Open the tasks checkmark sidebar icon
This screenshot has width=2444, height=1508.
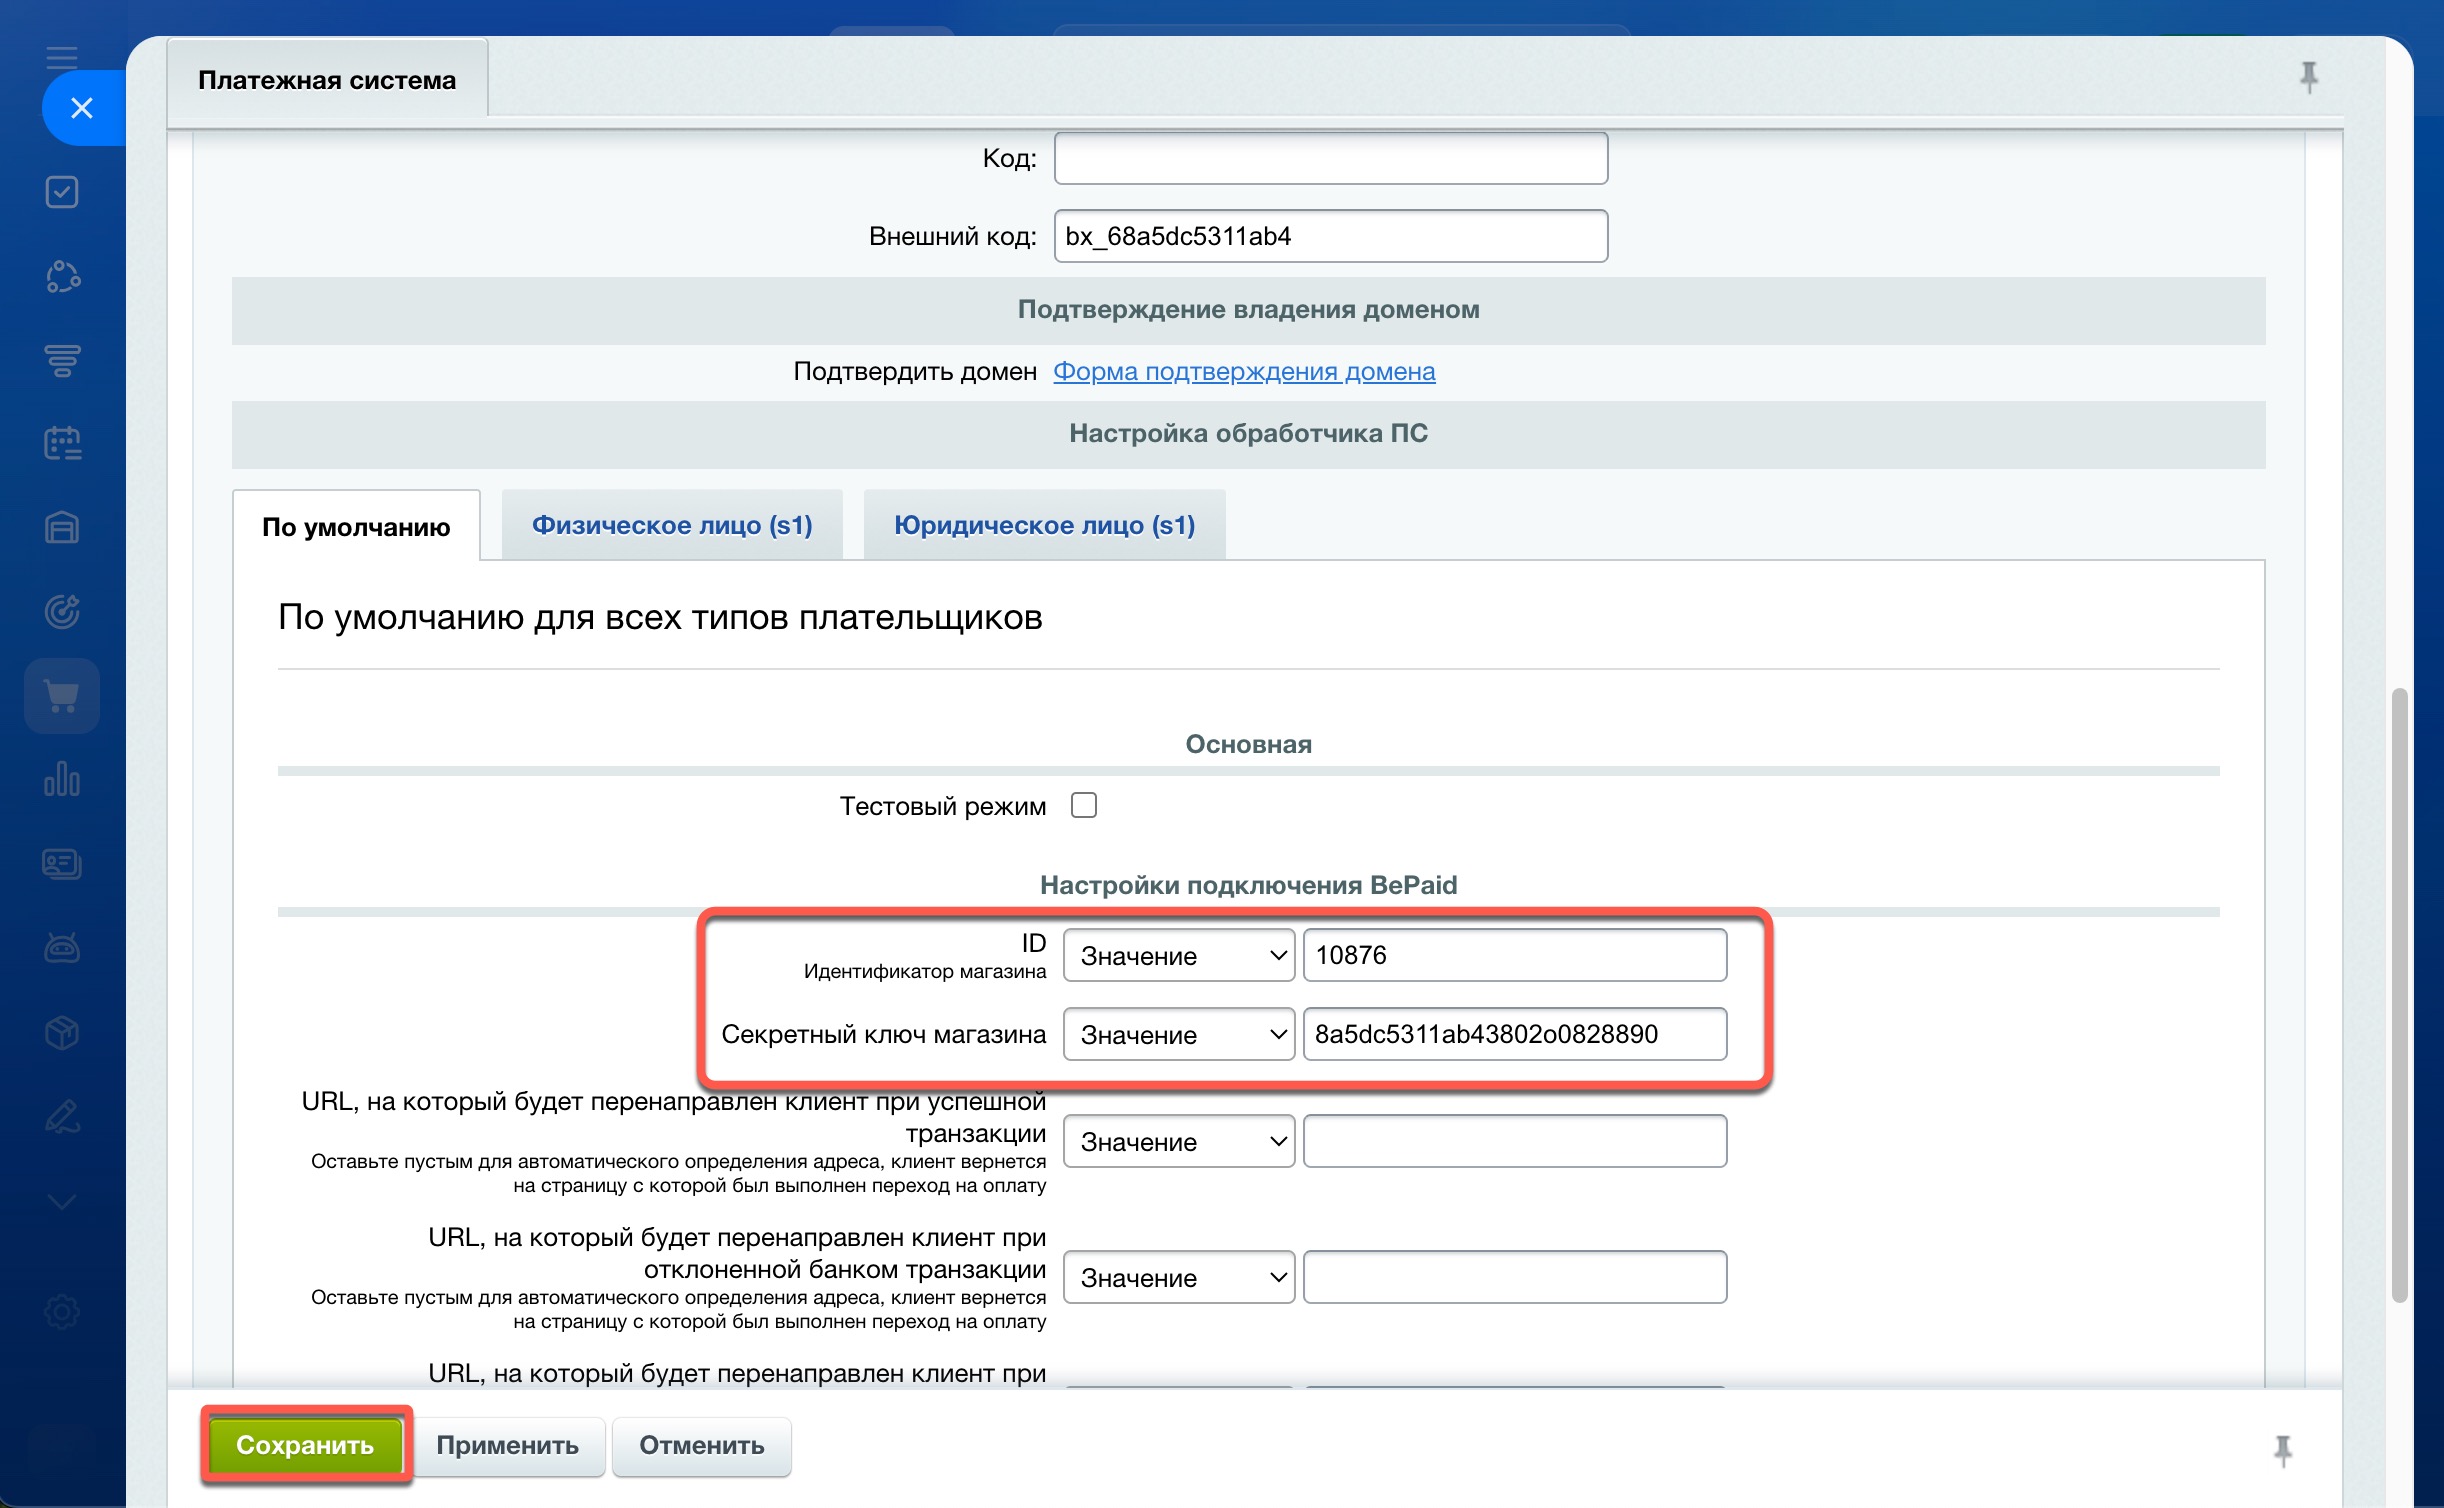coord(62,192)
